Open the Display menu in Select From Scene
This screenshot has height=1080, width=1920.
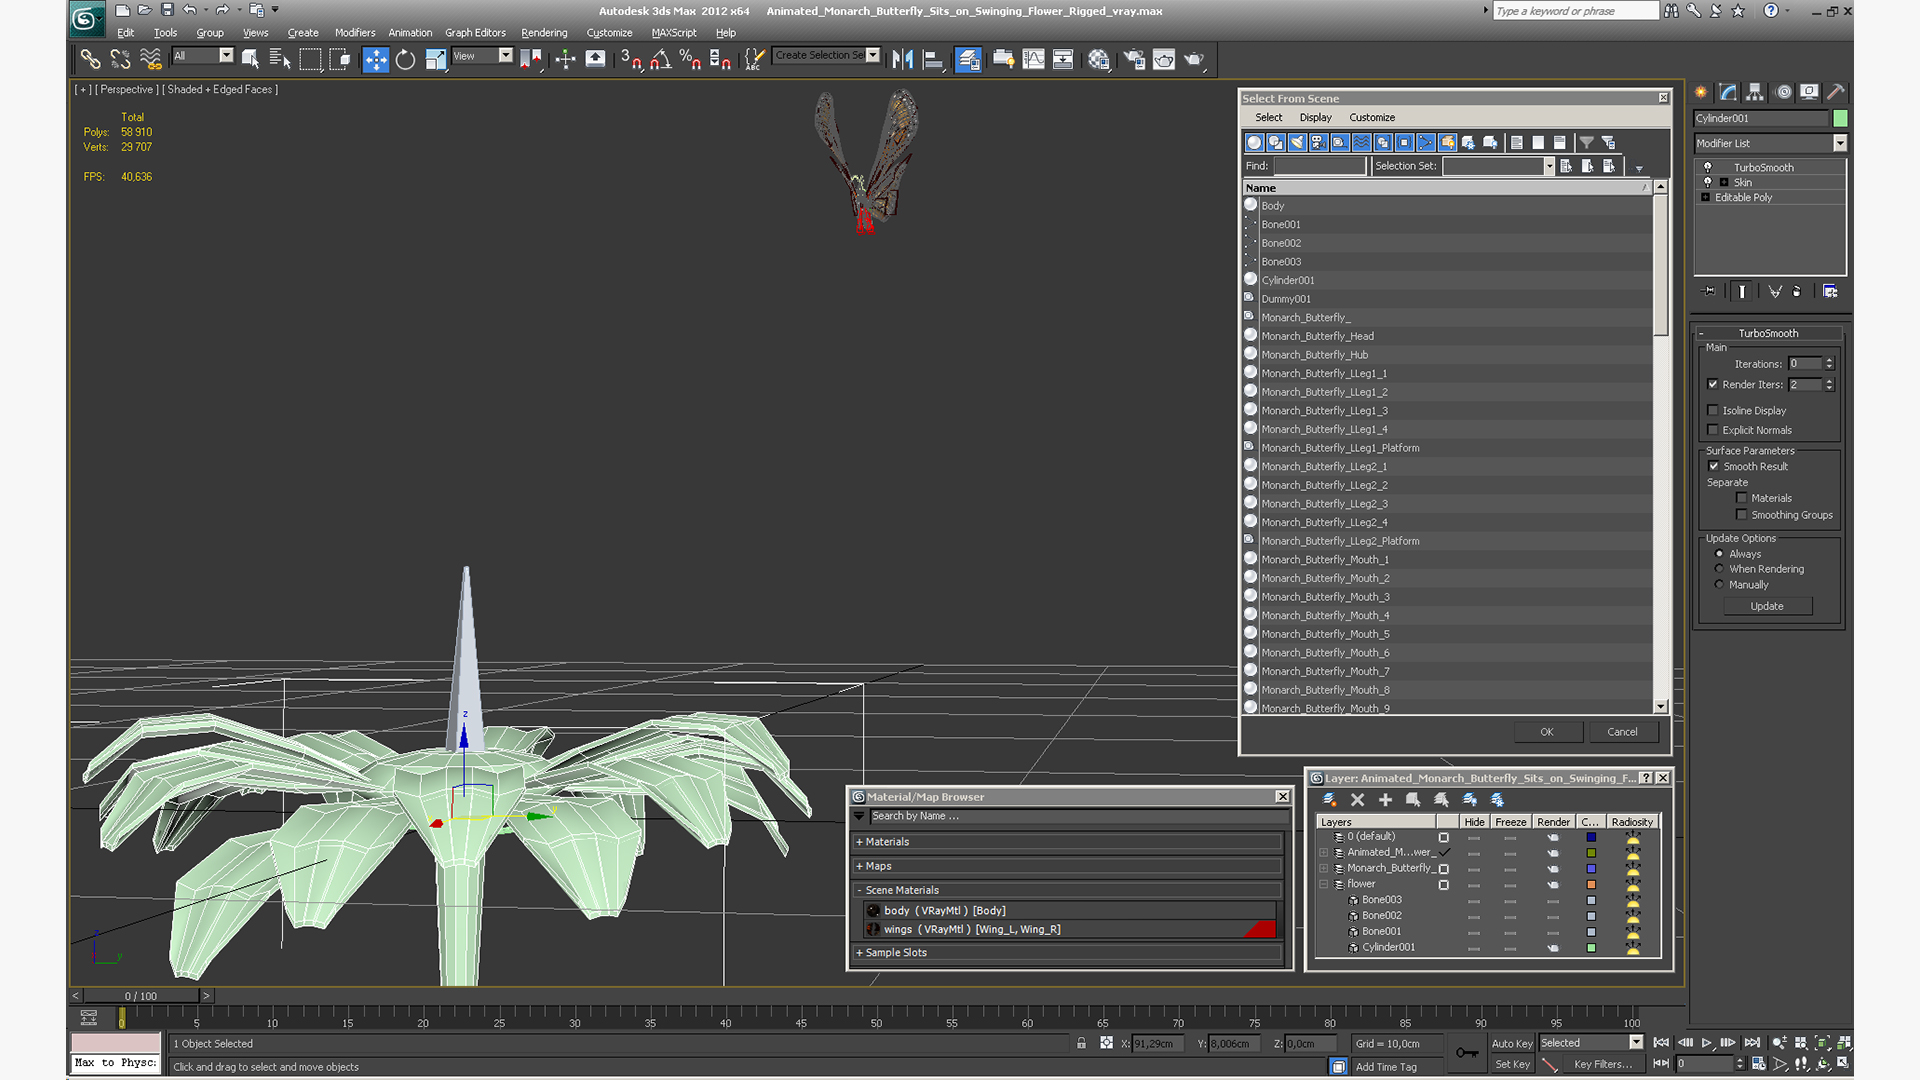tap(1315, 118)
